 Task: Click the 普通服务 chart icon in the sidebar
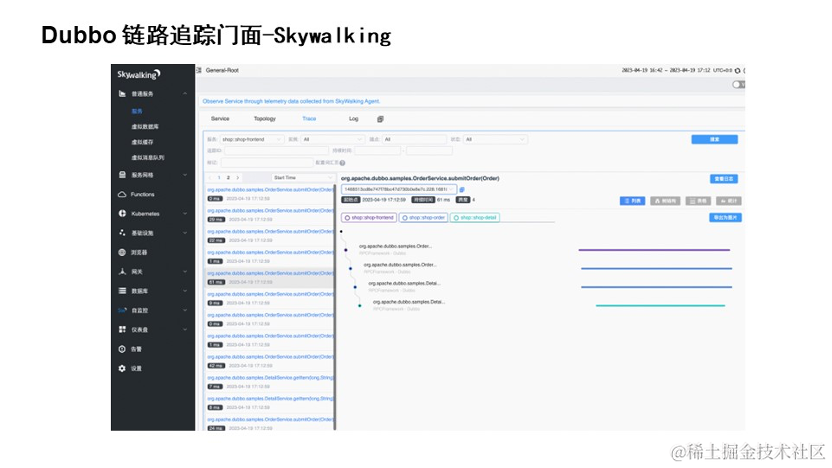[x=122, y=94]
